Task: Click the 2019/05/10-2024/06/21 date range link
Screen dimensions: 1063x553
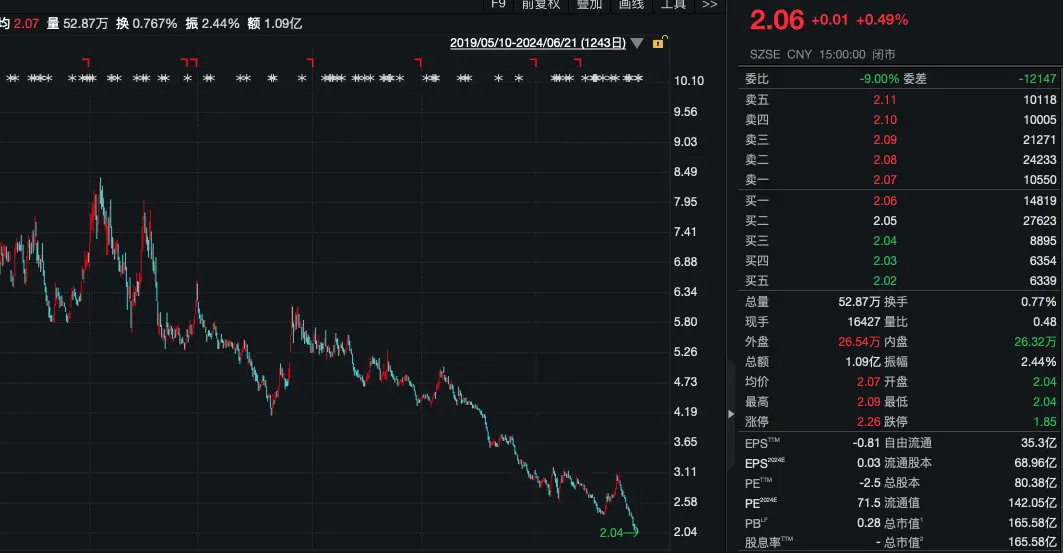Action: pyautogui.click(x=538, y=43)
